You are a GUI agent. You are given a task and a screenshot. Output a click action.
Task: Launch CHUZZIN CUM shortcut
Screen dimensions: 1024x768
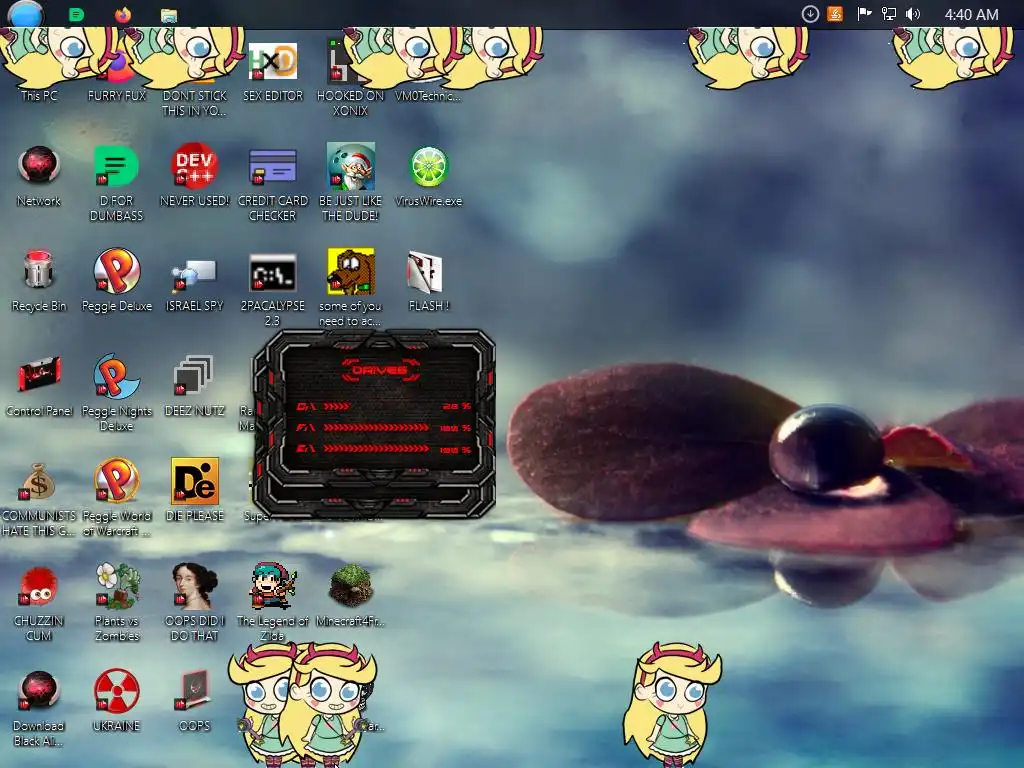(39, 604)
